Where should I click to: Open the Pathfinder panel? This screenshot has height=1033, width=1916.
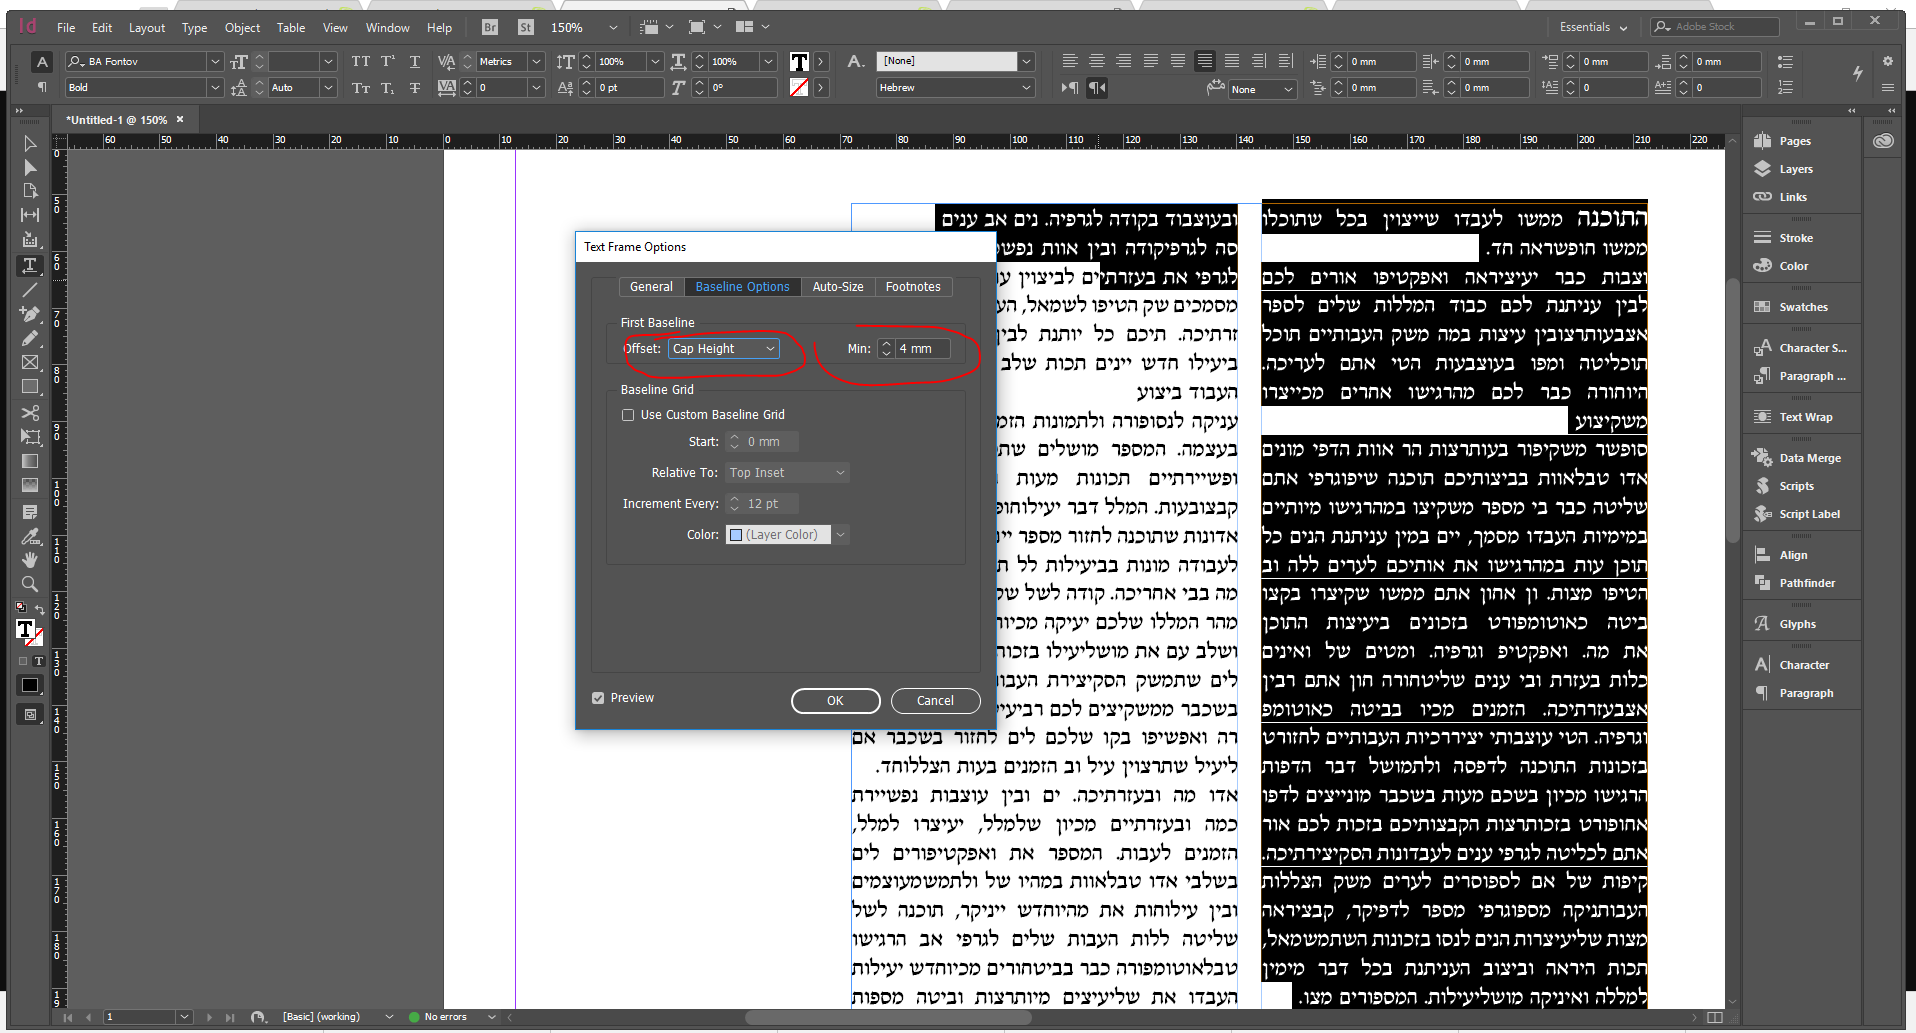coord(1806,583)
